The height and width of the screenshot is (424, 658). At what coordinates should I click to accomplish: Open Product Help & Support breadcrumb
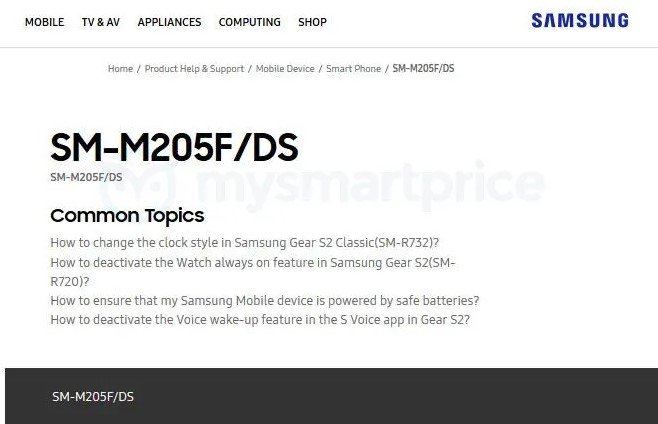(x=194, y=68)
